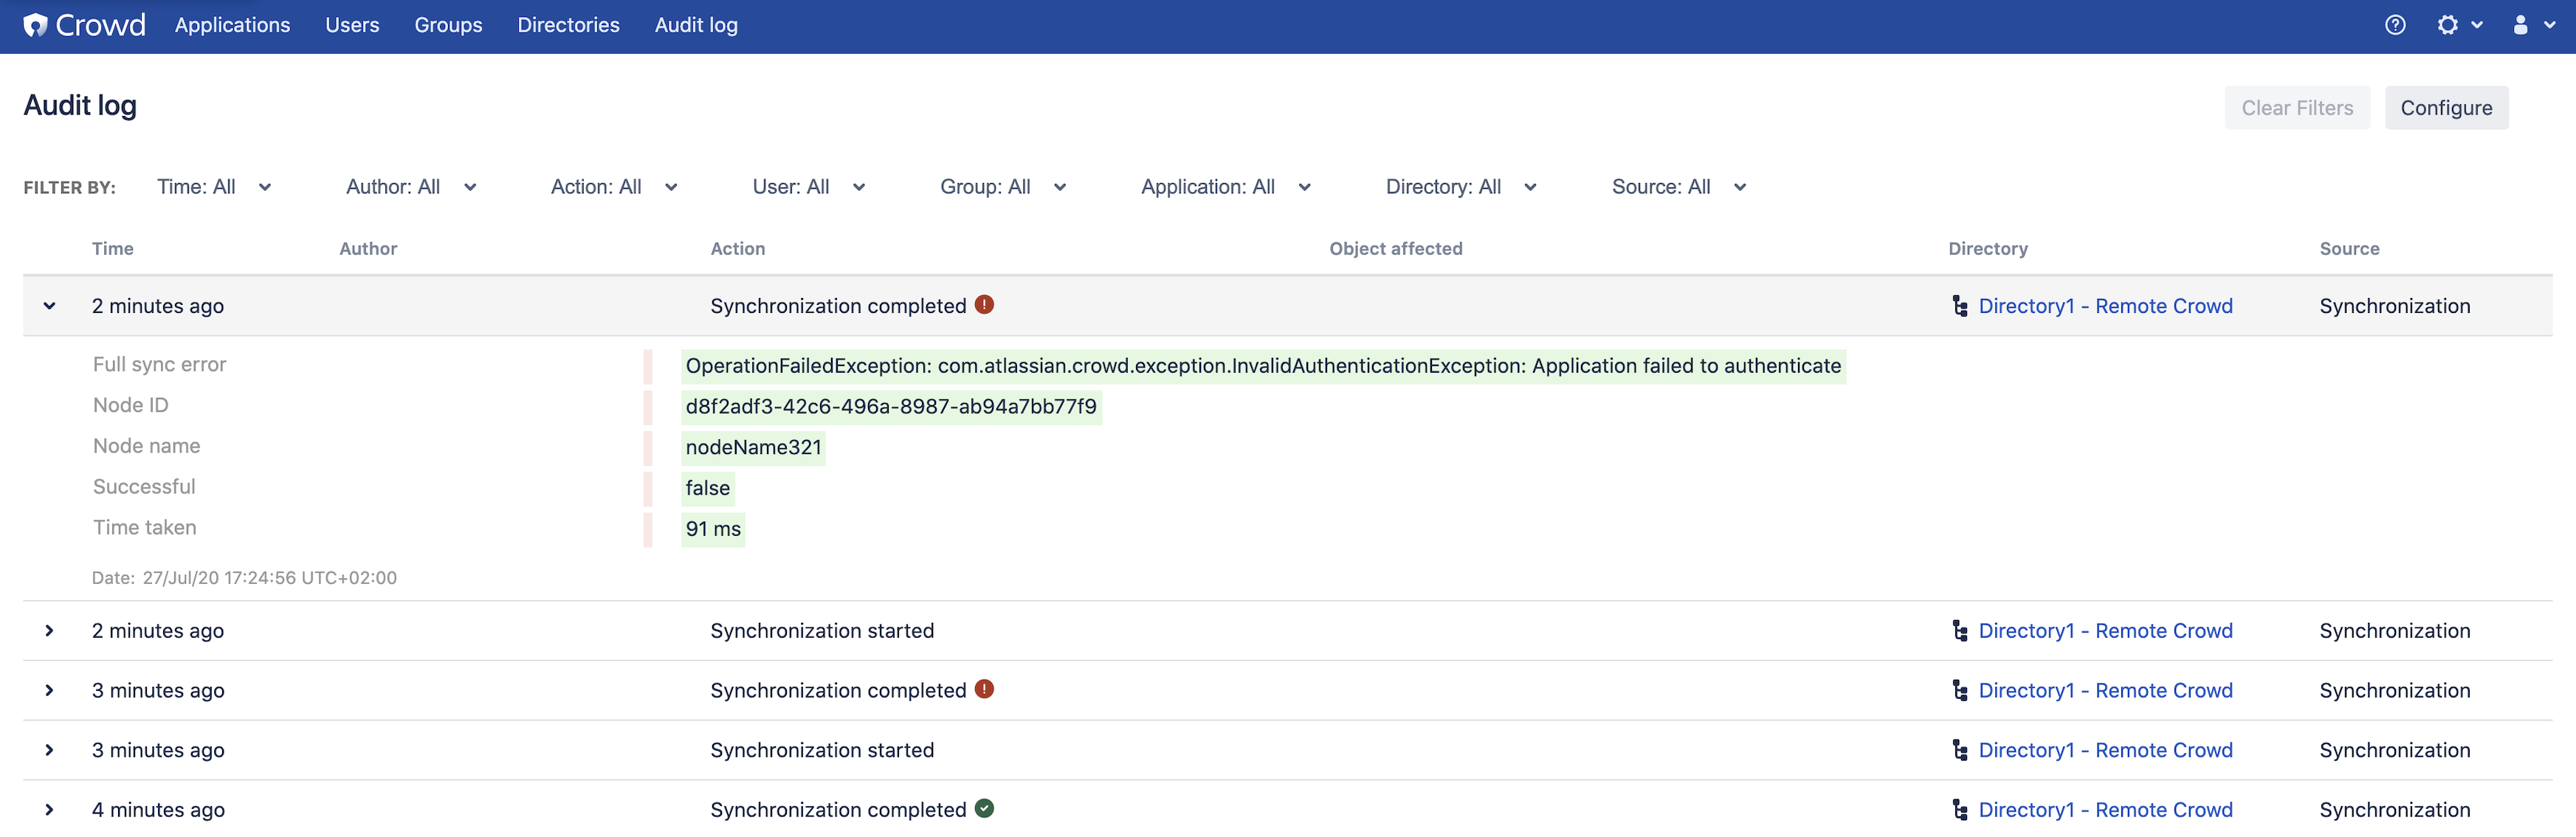2576x837 pixels.
Task: Click red error icon on 3 minutes ago row
Action: click(984, 689)
